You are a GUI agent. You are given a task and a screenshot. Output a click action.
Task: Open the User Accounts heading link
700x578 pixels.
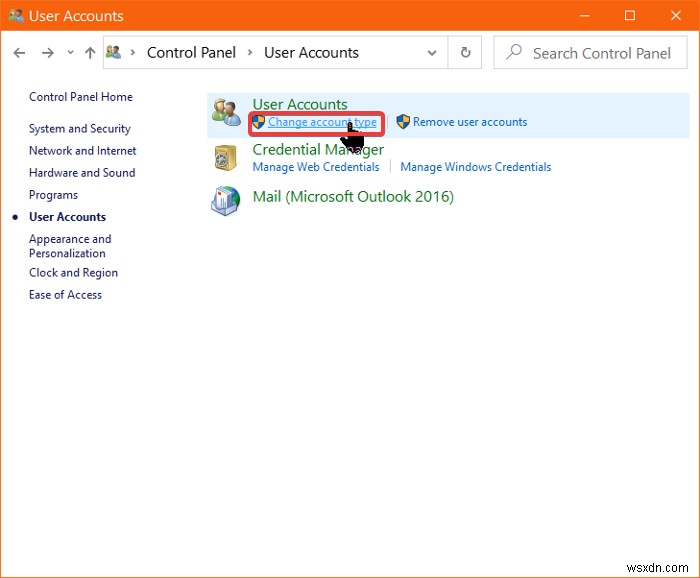(300, 104)
